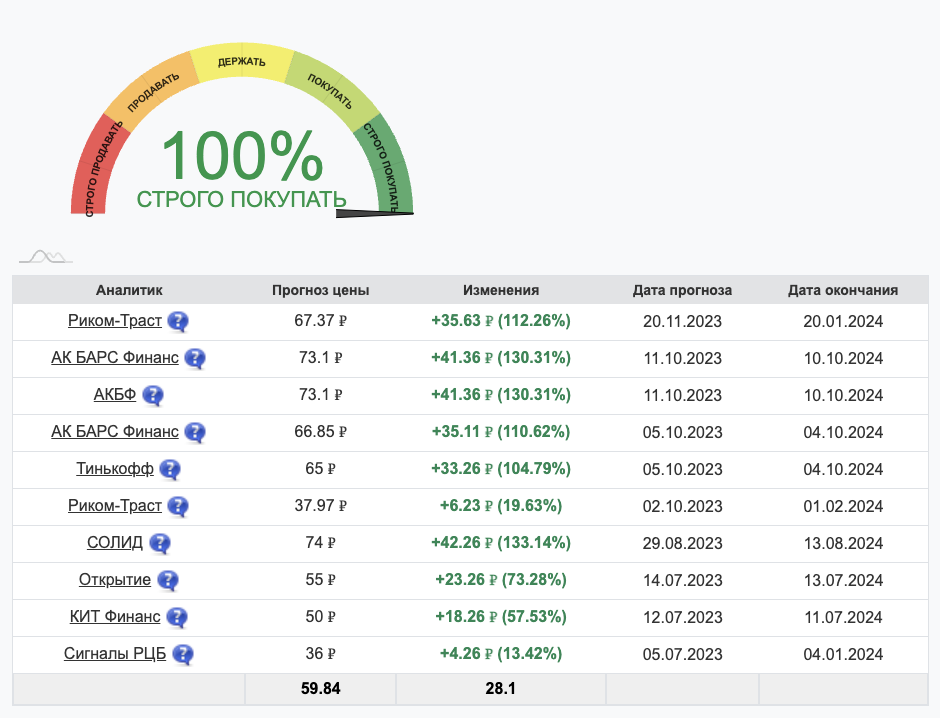Image resolution: width=940 pixels, height=718 pixels.
Task: Click the +33.26 ₽ (104.79%) change
Action: point(501,469)
